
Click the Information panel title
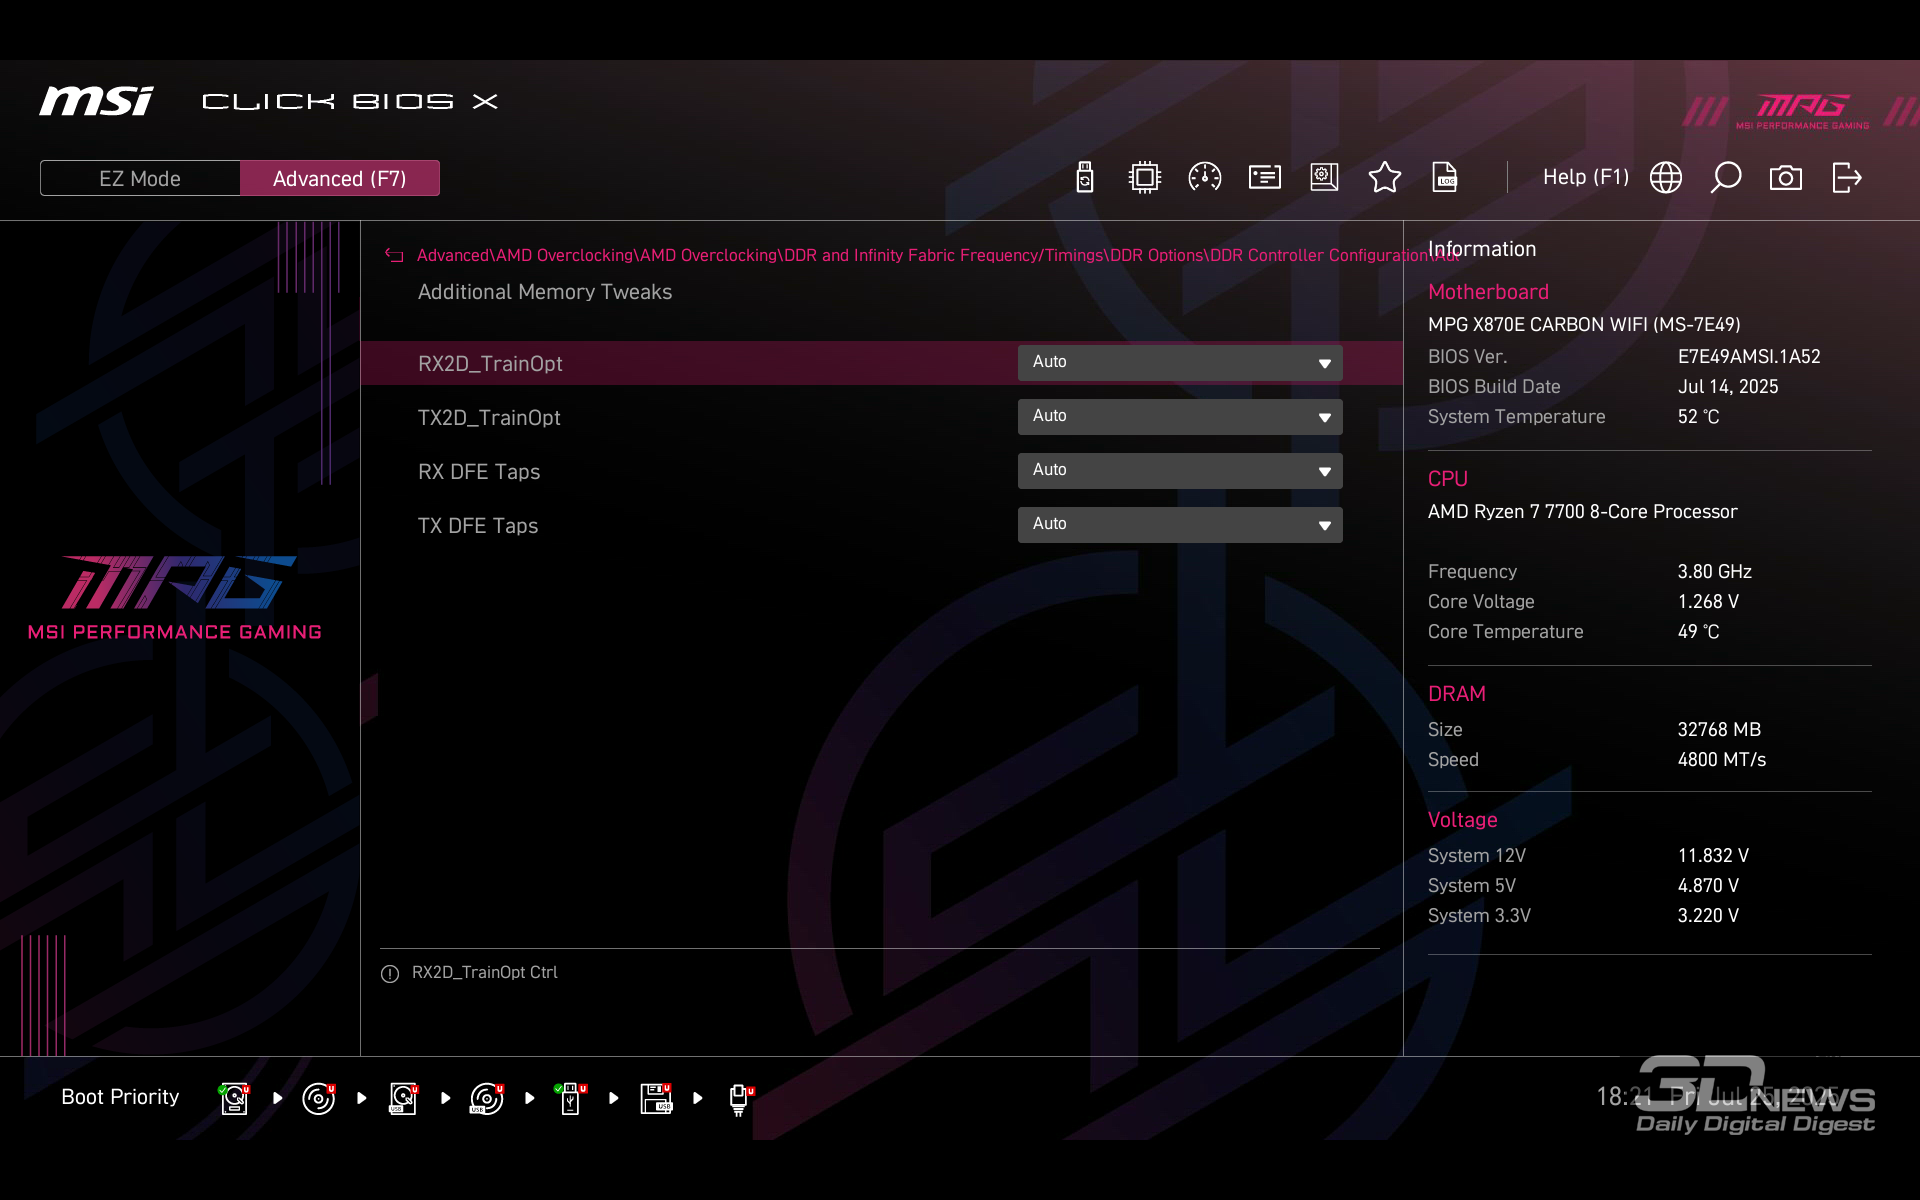[1482, 249]
